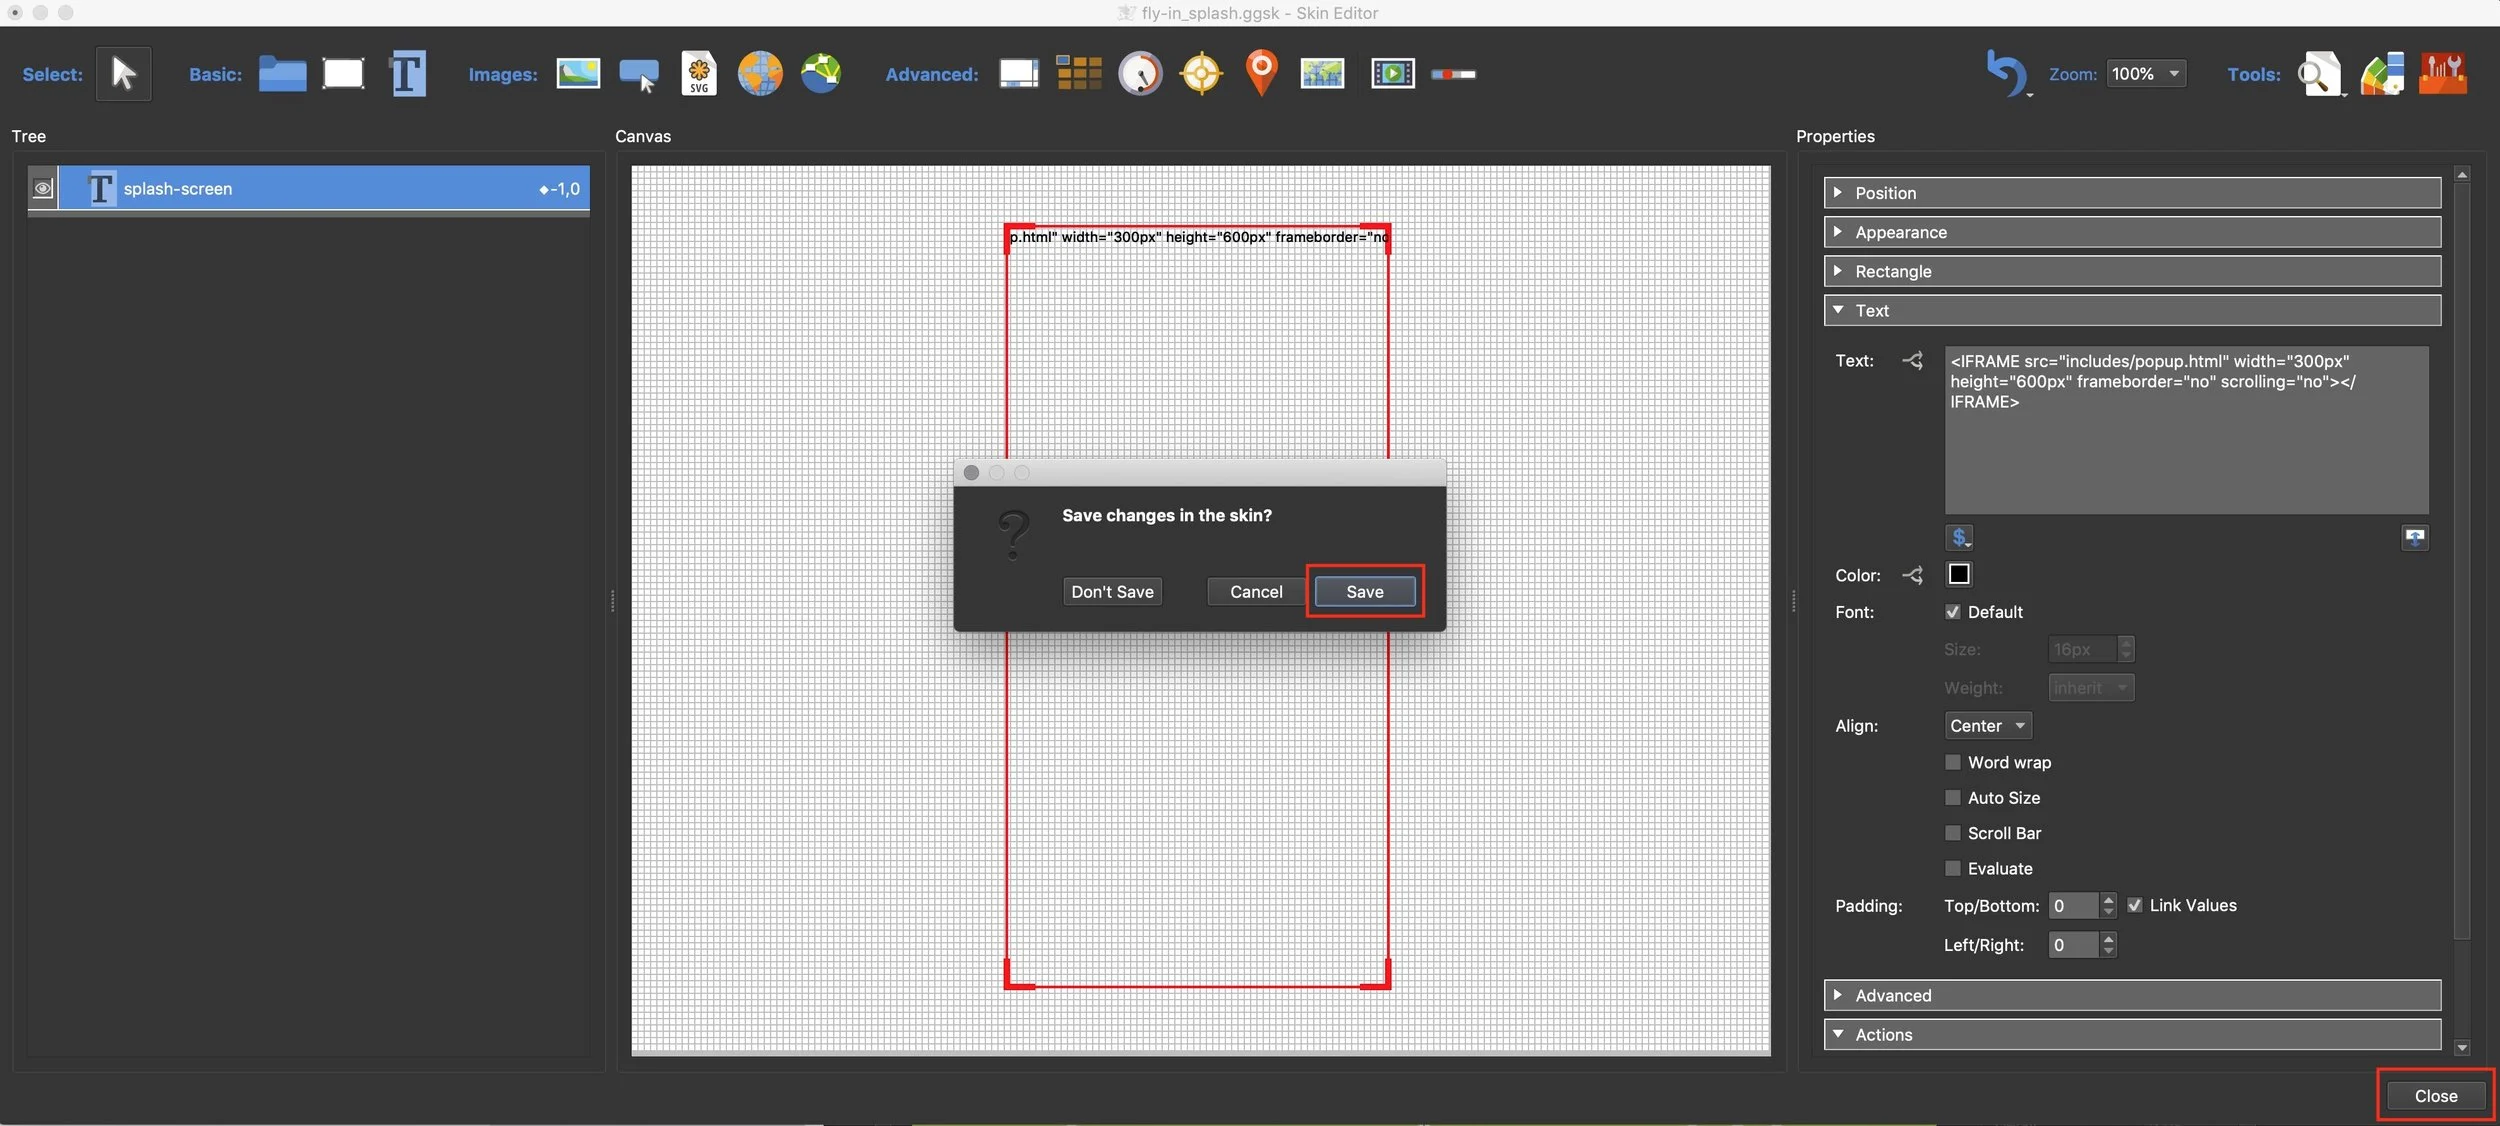
Task: Click Save in the dialog
Action: click(x=1365, y=592)
